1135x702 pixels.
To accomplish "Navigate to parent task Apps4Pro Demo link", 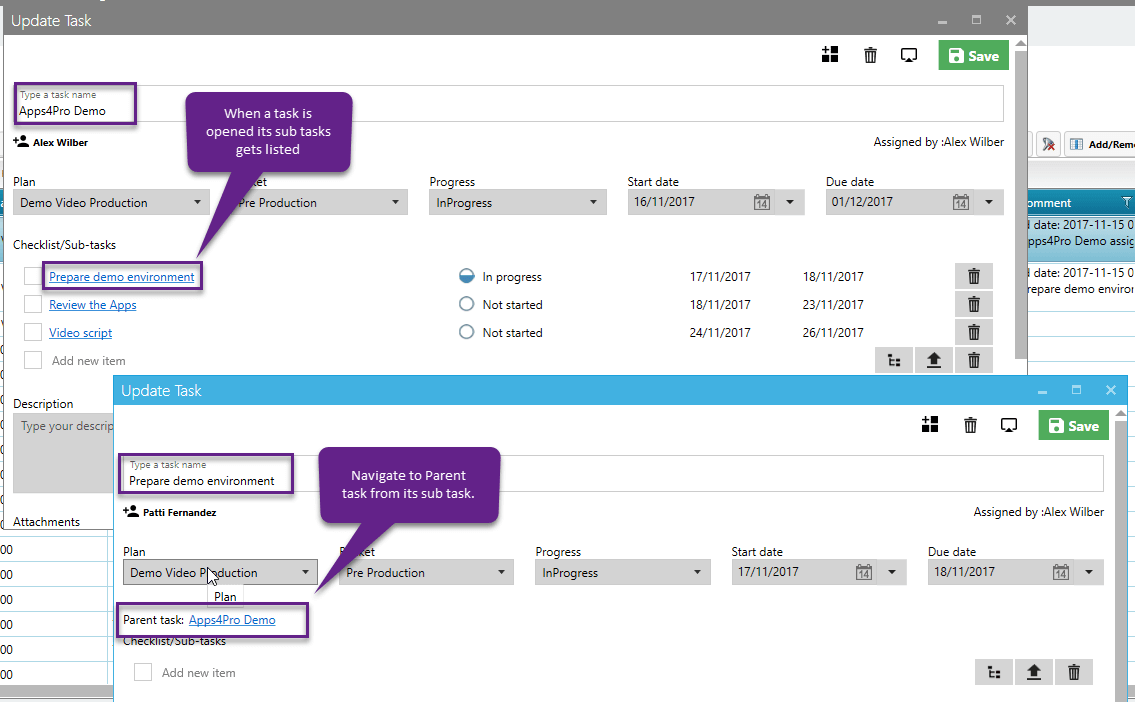I will [232, 619].
